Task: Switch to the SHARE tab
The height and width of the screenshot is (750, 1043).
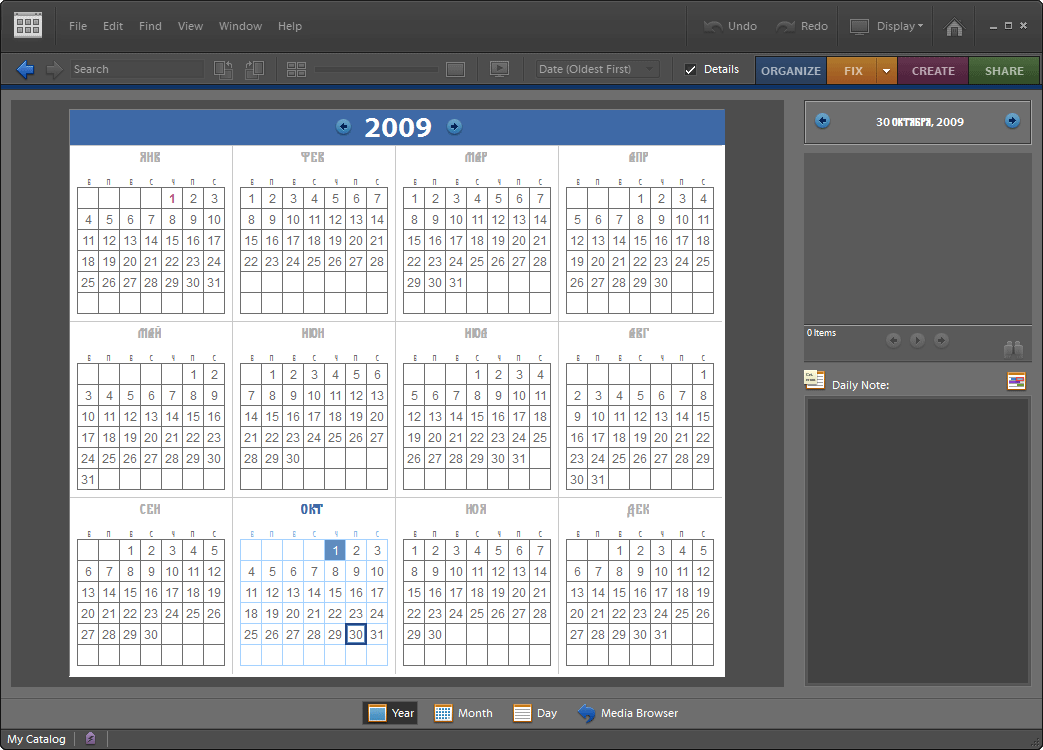Action: (1004, 70)
